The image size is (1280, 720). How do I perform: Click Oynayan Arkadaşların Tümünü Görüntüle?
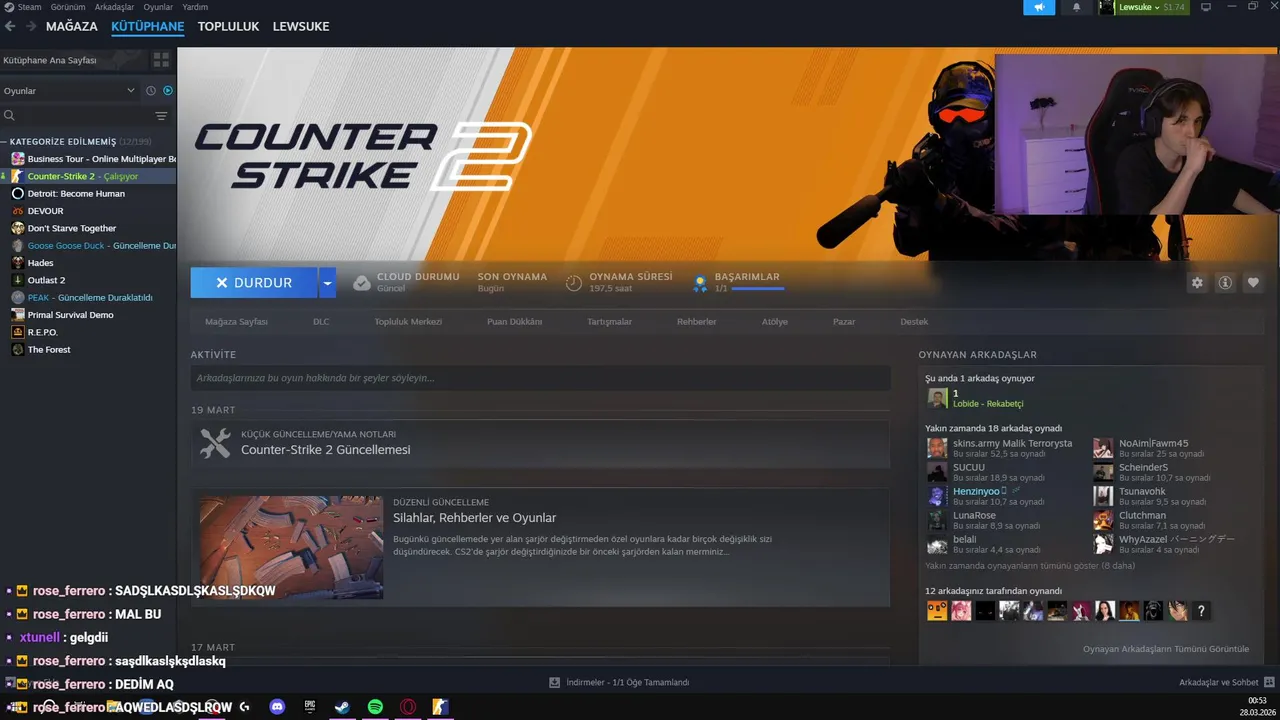[x=1166, y=649]
